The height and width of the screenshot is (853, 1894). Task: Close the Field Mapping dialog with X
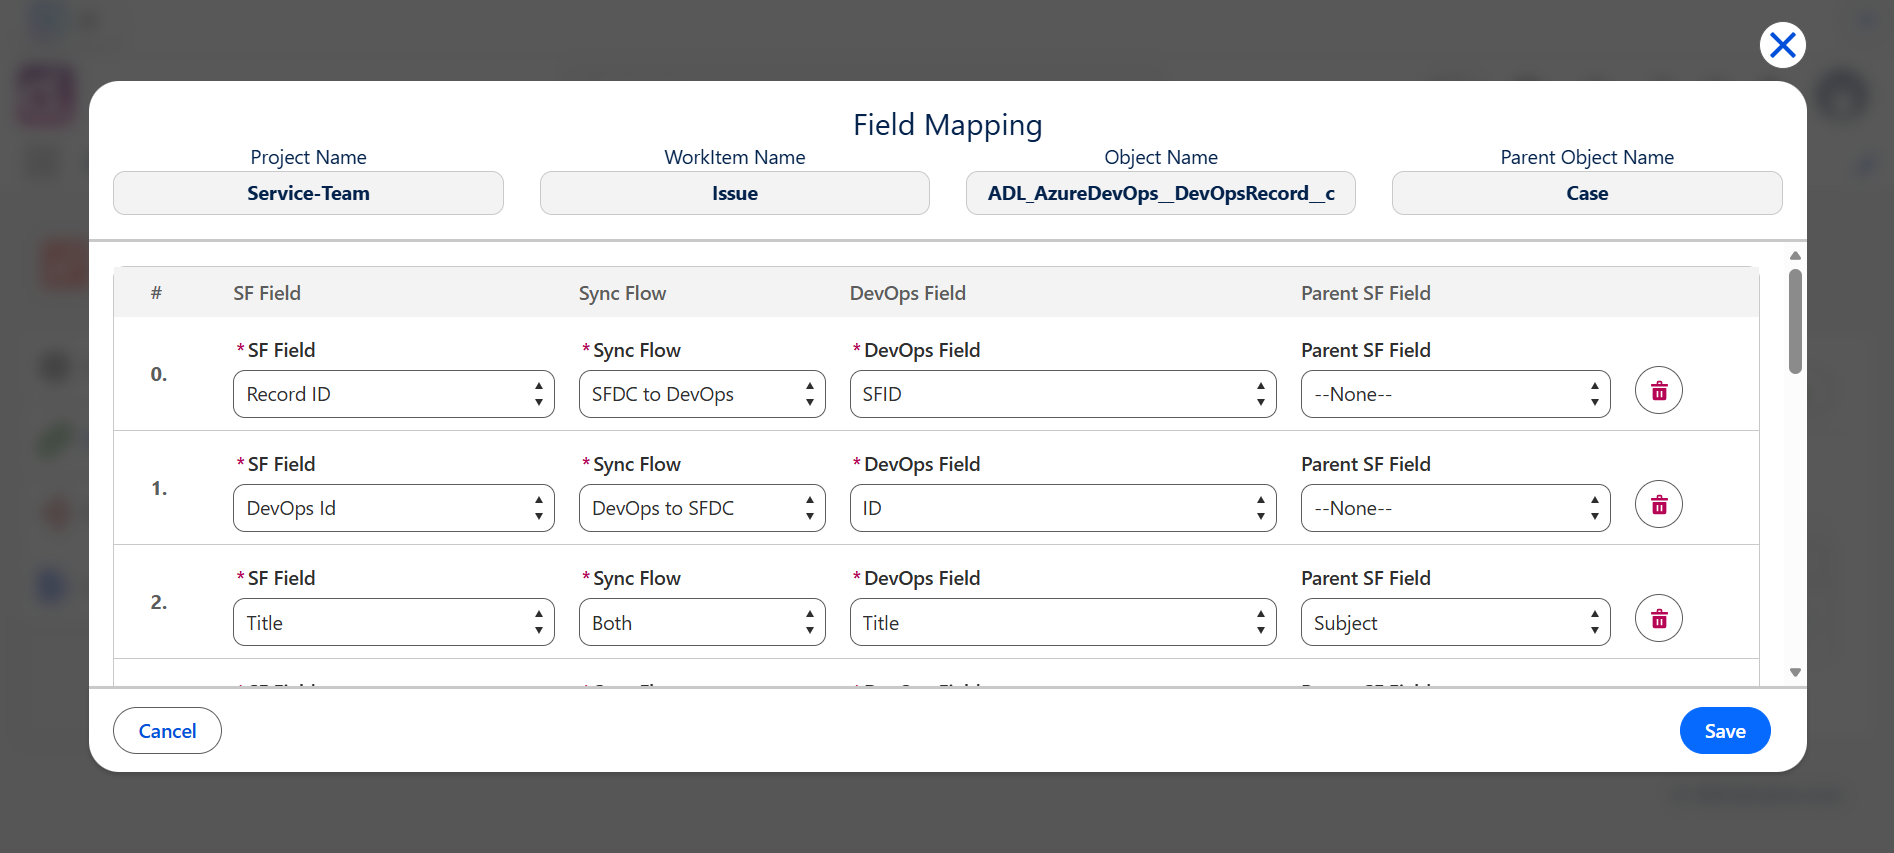[1782, 45]
